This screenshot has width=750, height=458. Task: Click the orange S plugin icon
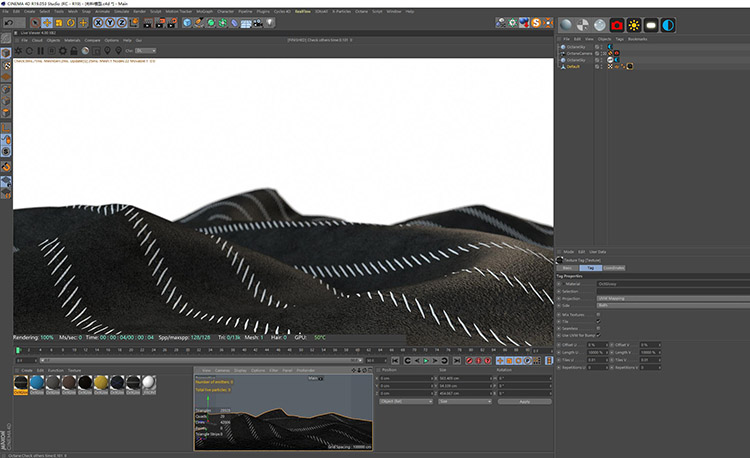tap(536, 22)
